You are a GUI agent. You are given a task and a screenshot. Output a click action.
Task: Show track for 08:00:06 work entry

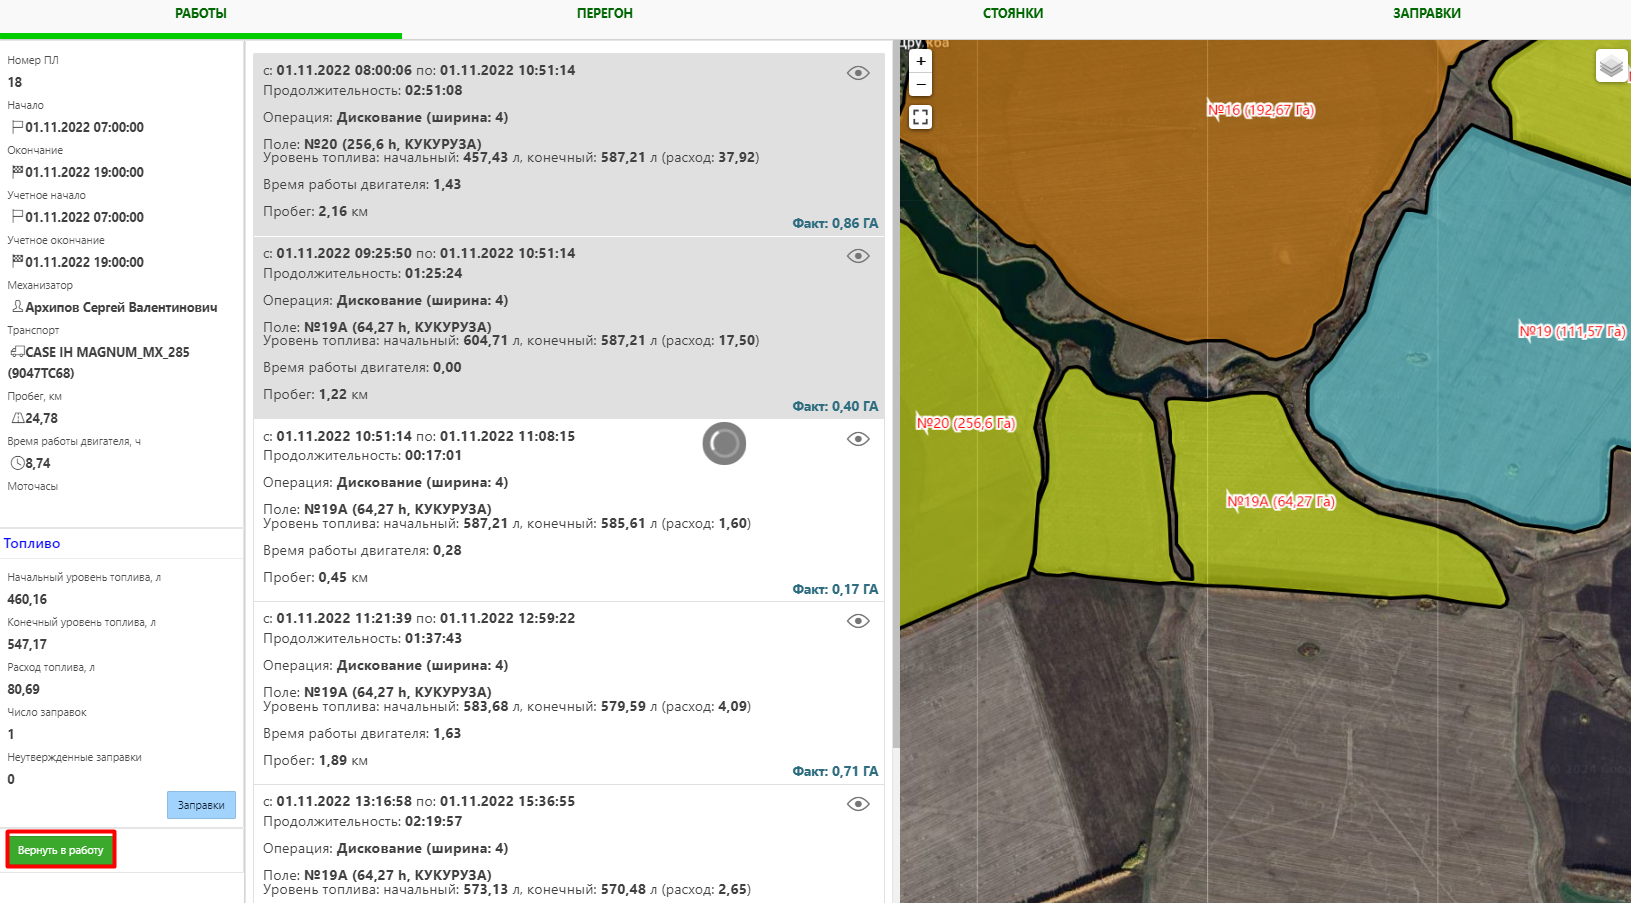point(857,73)
